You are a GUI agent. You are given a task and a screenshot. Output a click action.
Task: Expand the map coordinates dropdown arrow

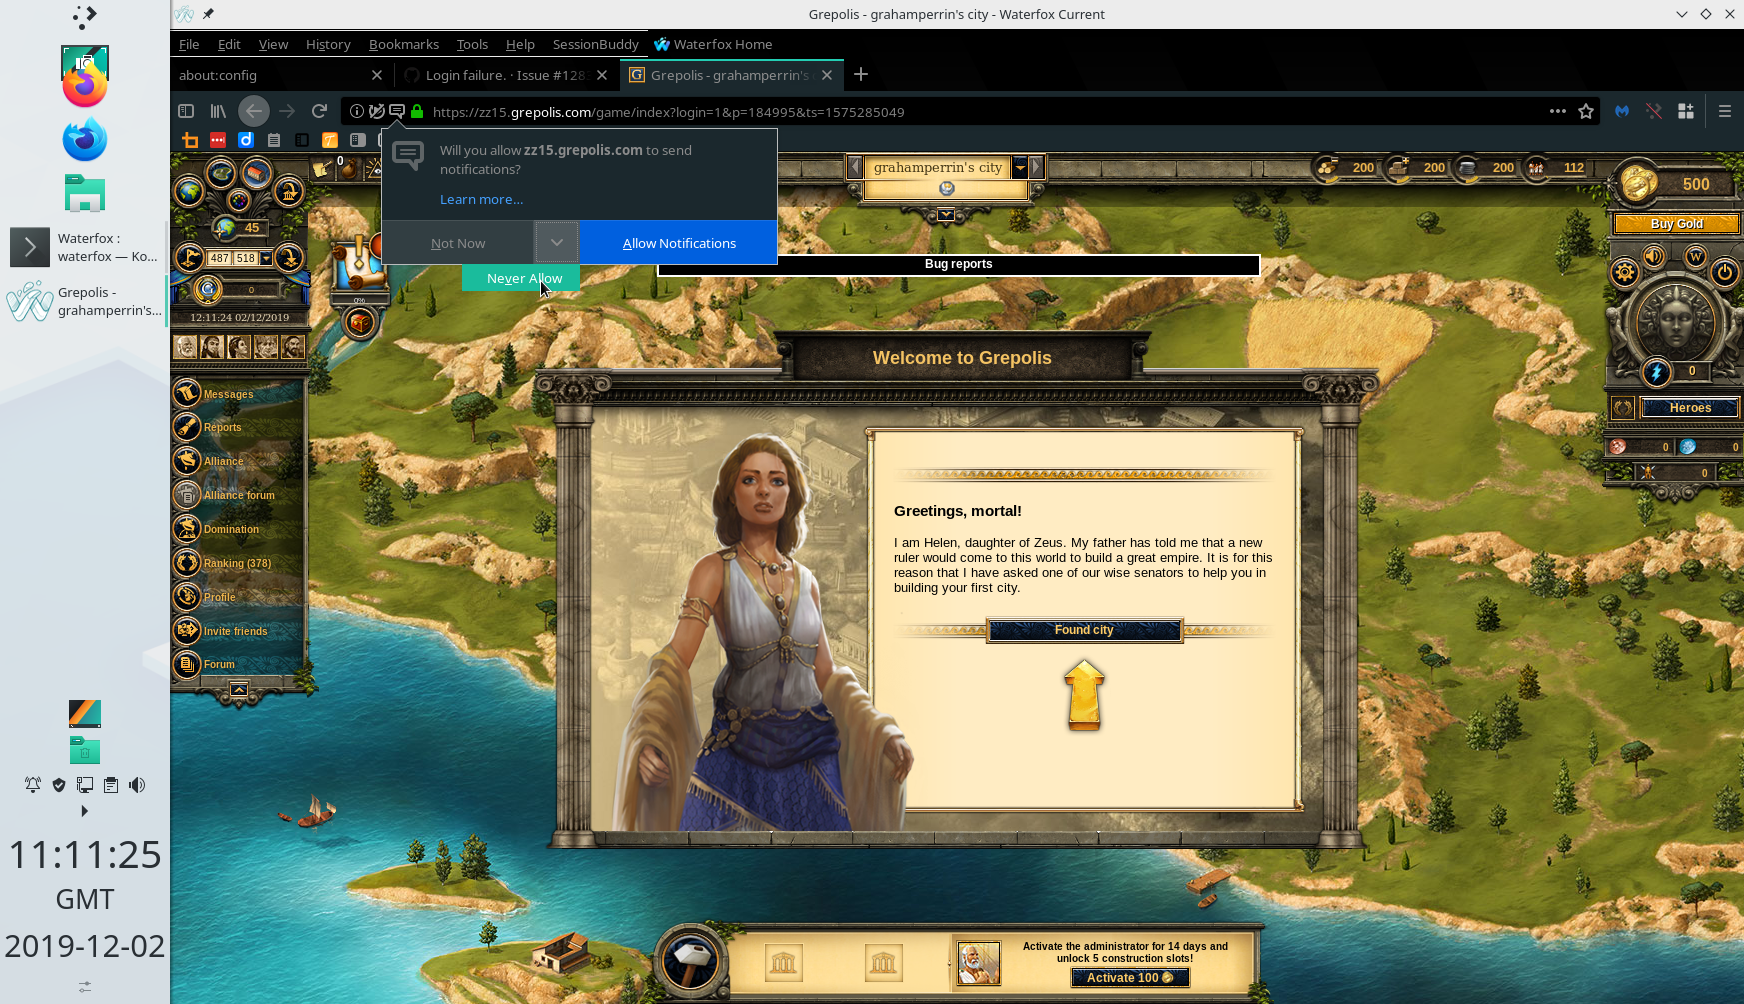click(x=267, y=258)
